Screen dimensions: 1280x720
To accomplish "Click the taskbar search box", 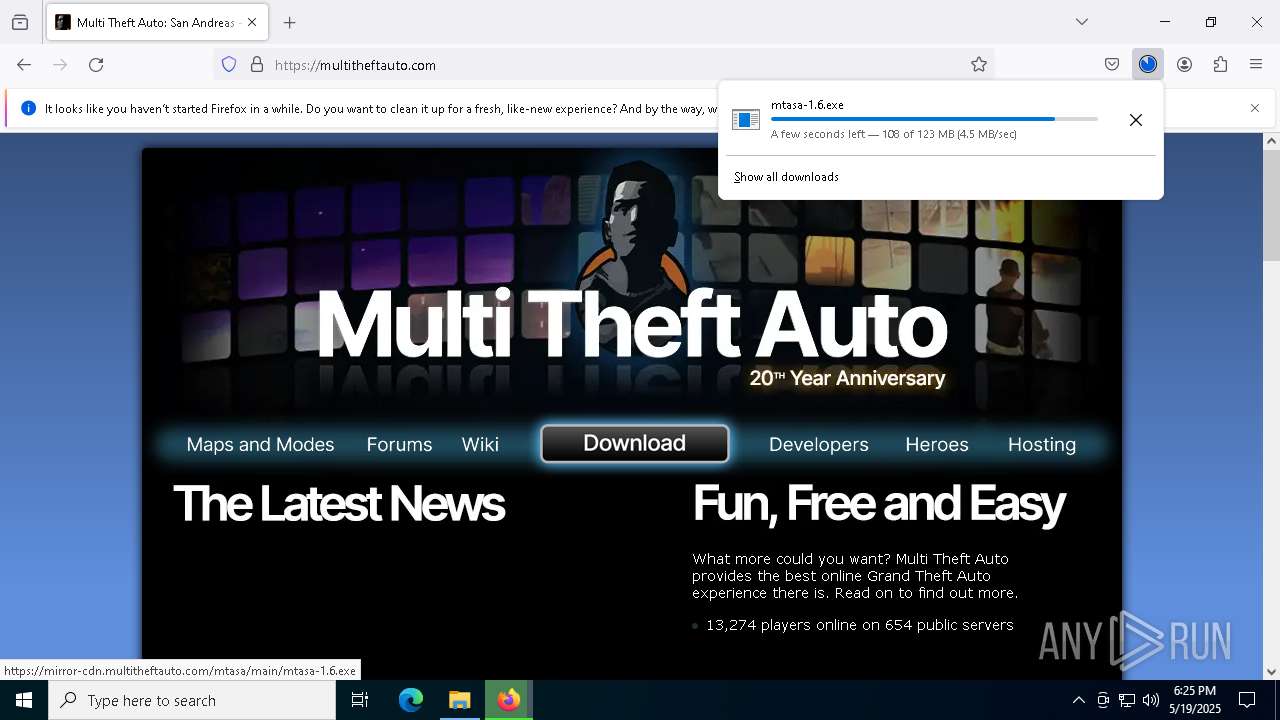I will point(192,700).
